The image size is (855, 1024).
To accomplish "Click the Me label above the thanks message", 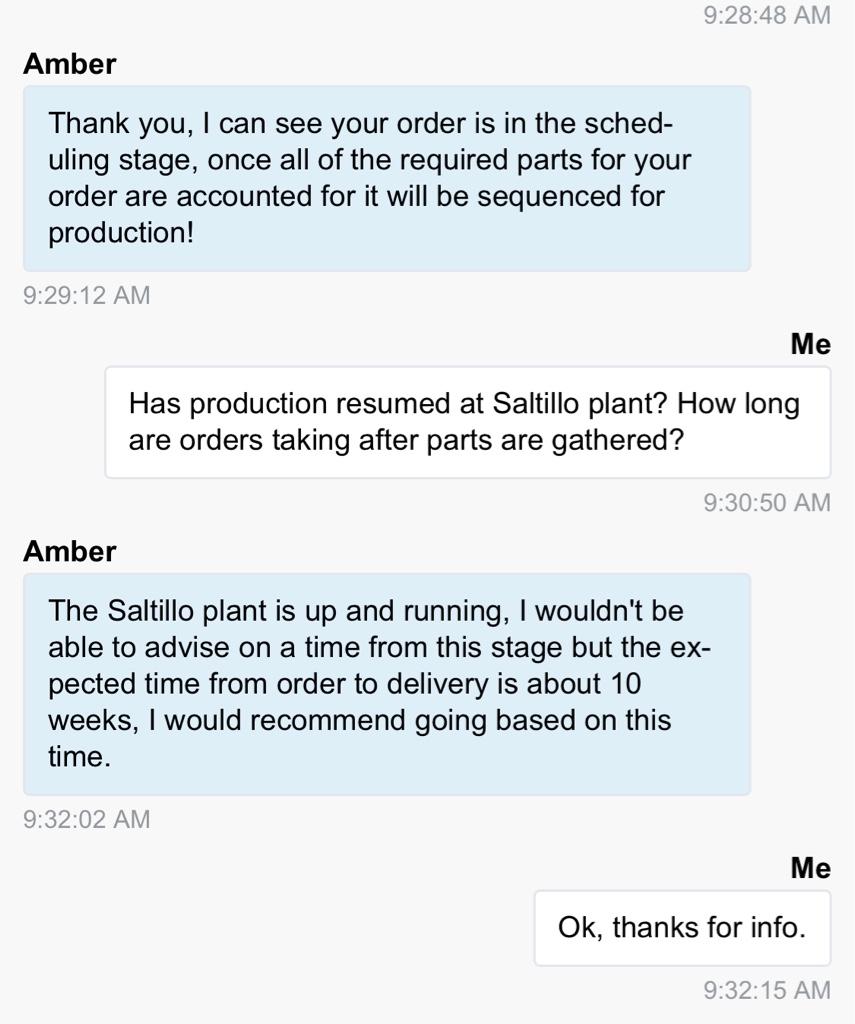I will pos(810,868).
